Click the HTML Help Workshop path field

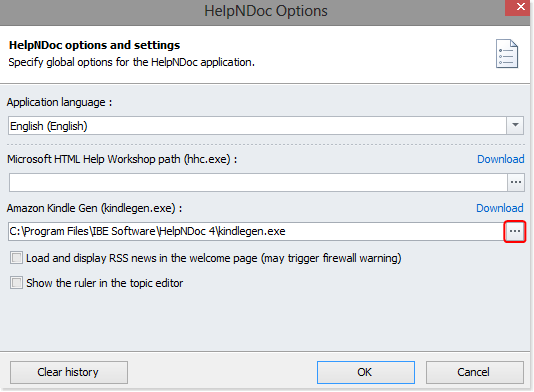(258, 182)
